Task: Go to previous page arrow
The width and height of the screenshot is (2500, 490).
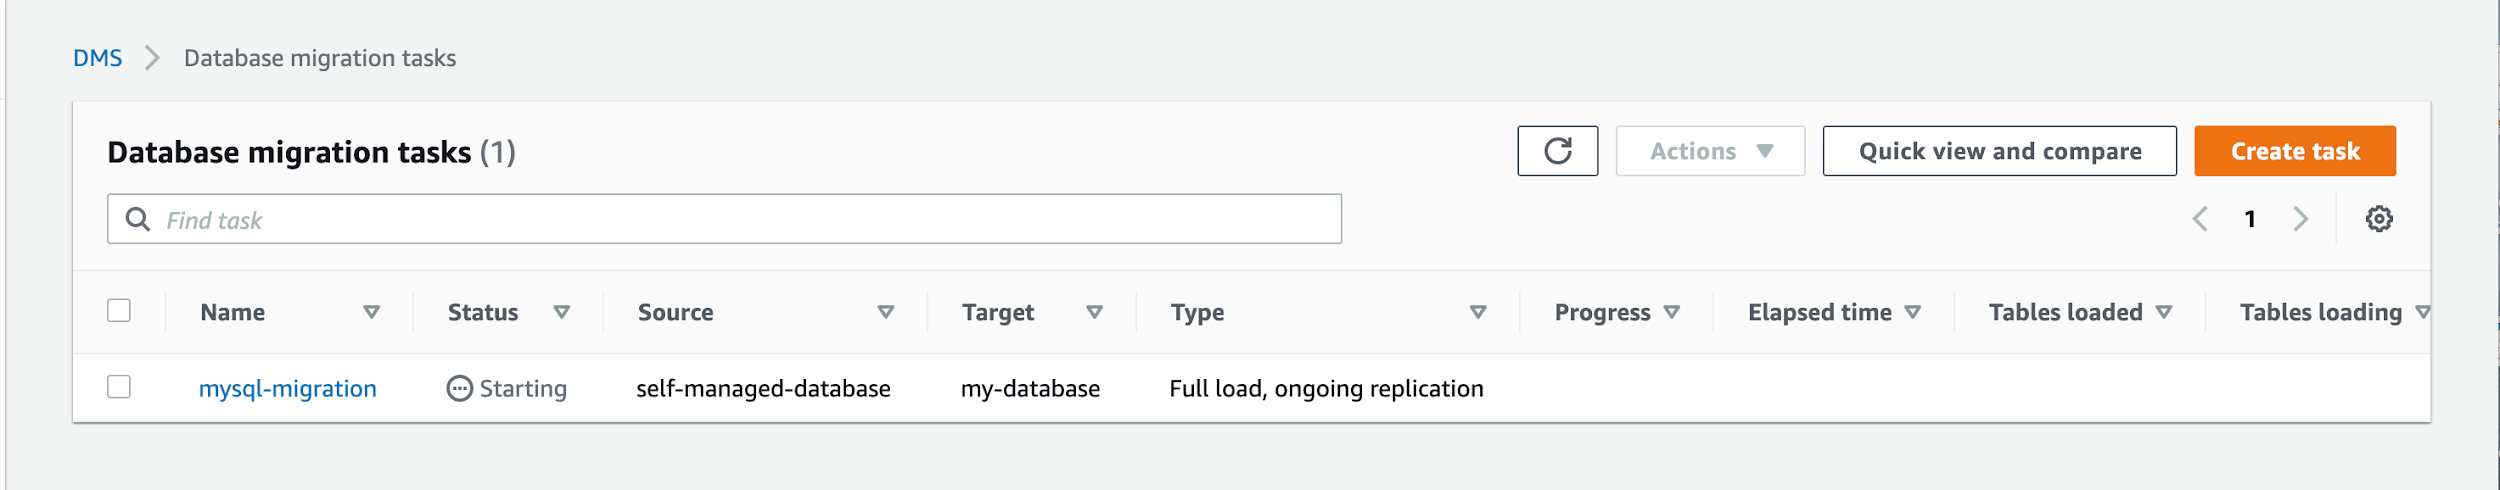Action: 2200,219
